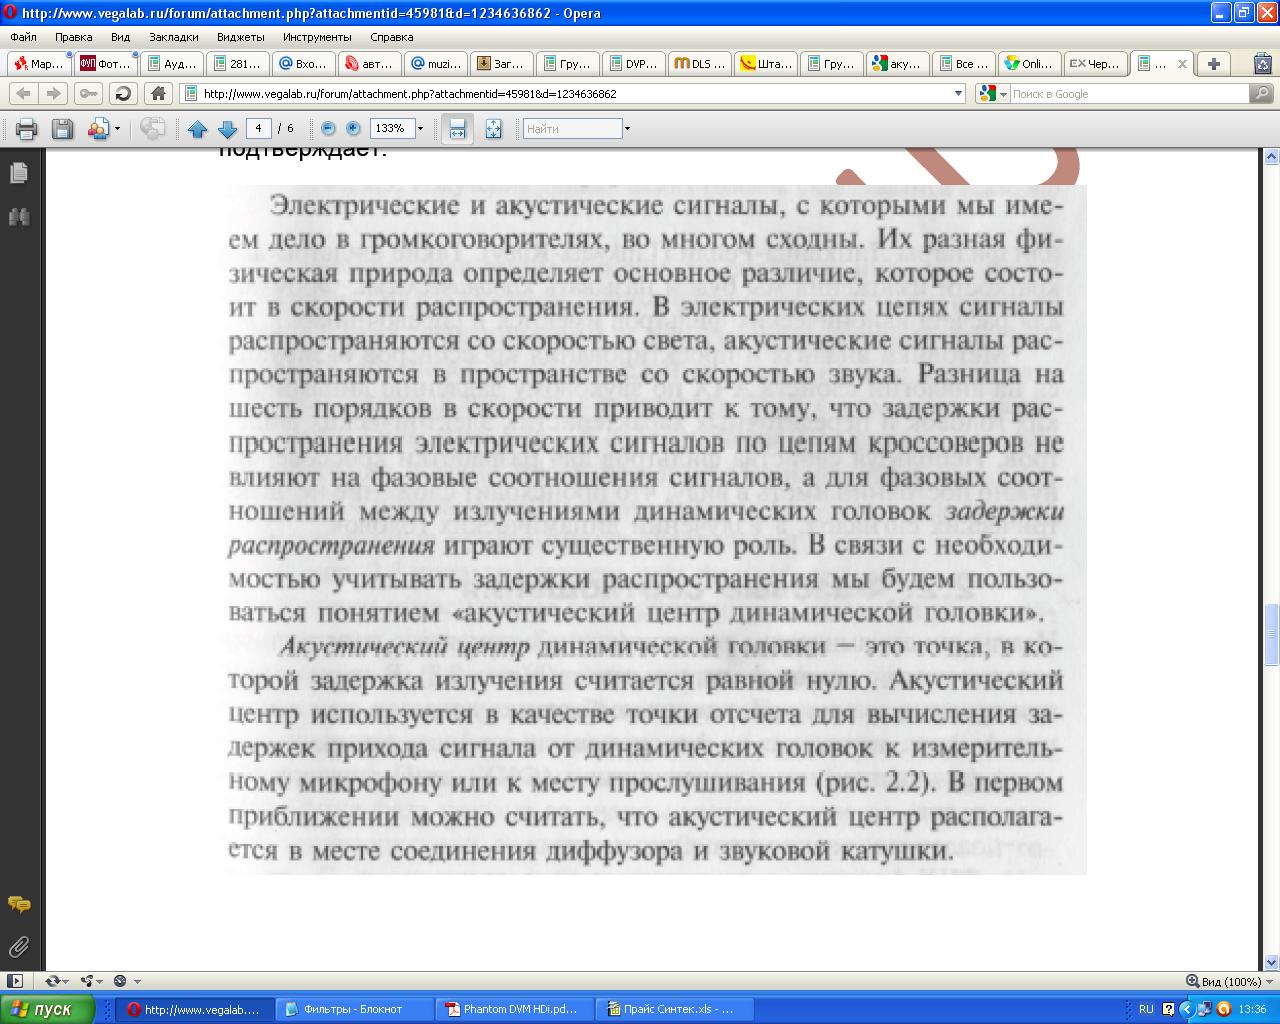
Task: Open the comments panel in the sidebar
Action: (x=18, y=904)
